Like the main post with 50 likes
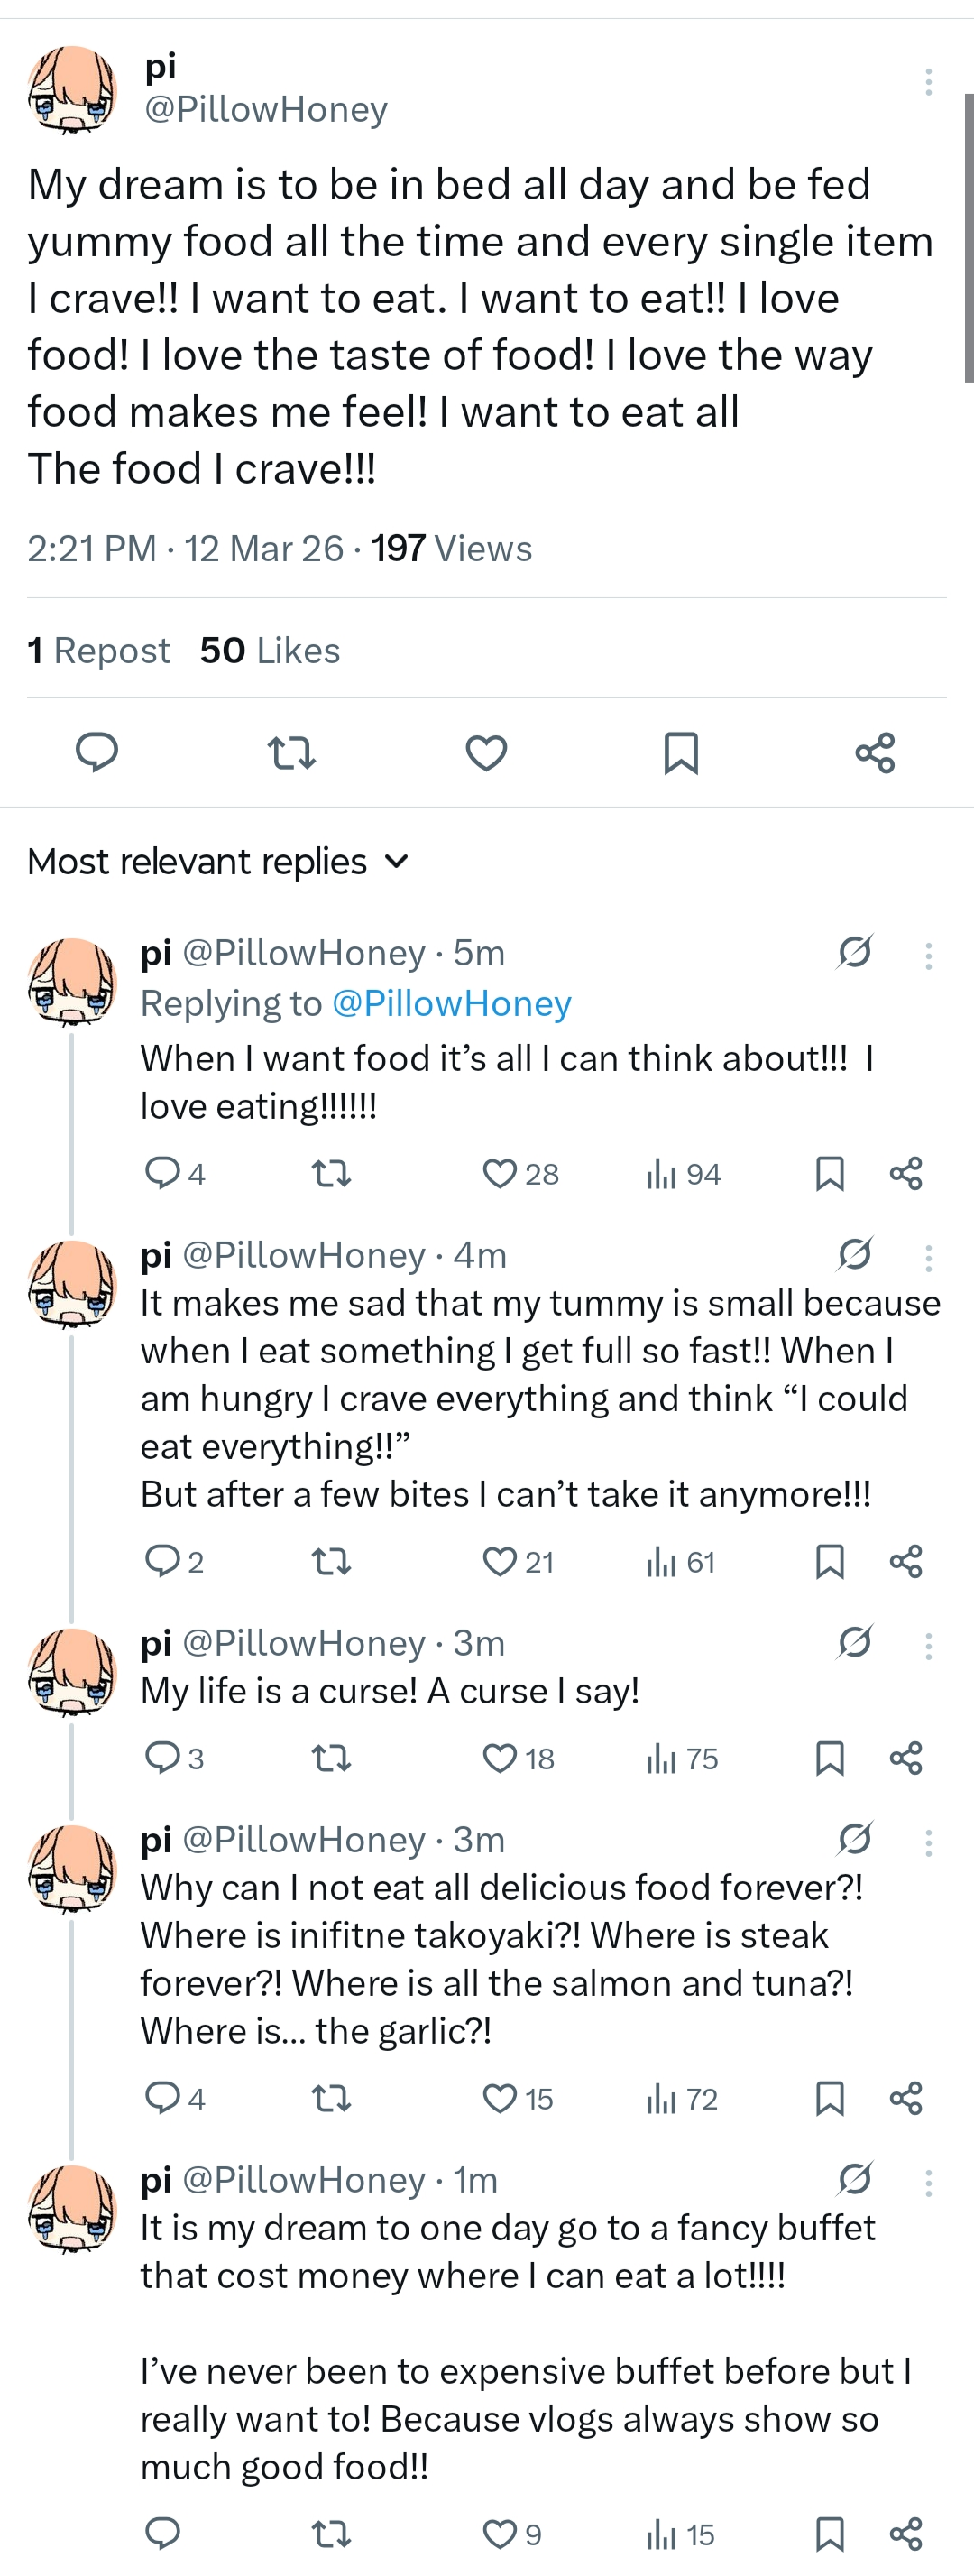This screenshot has height=2576, width=974. click(x=486, y=752)
